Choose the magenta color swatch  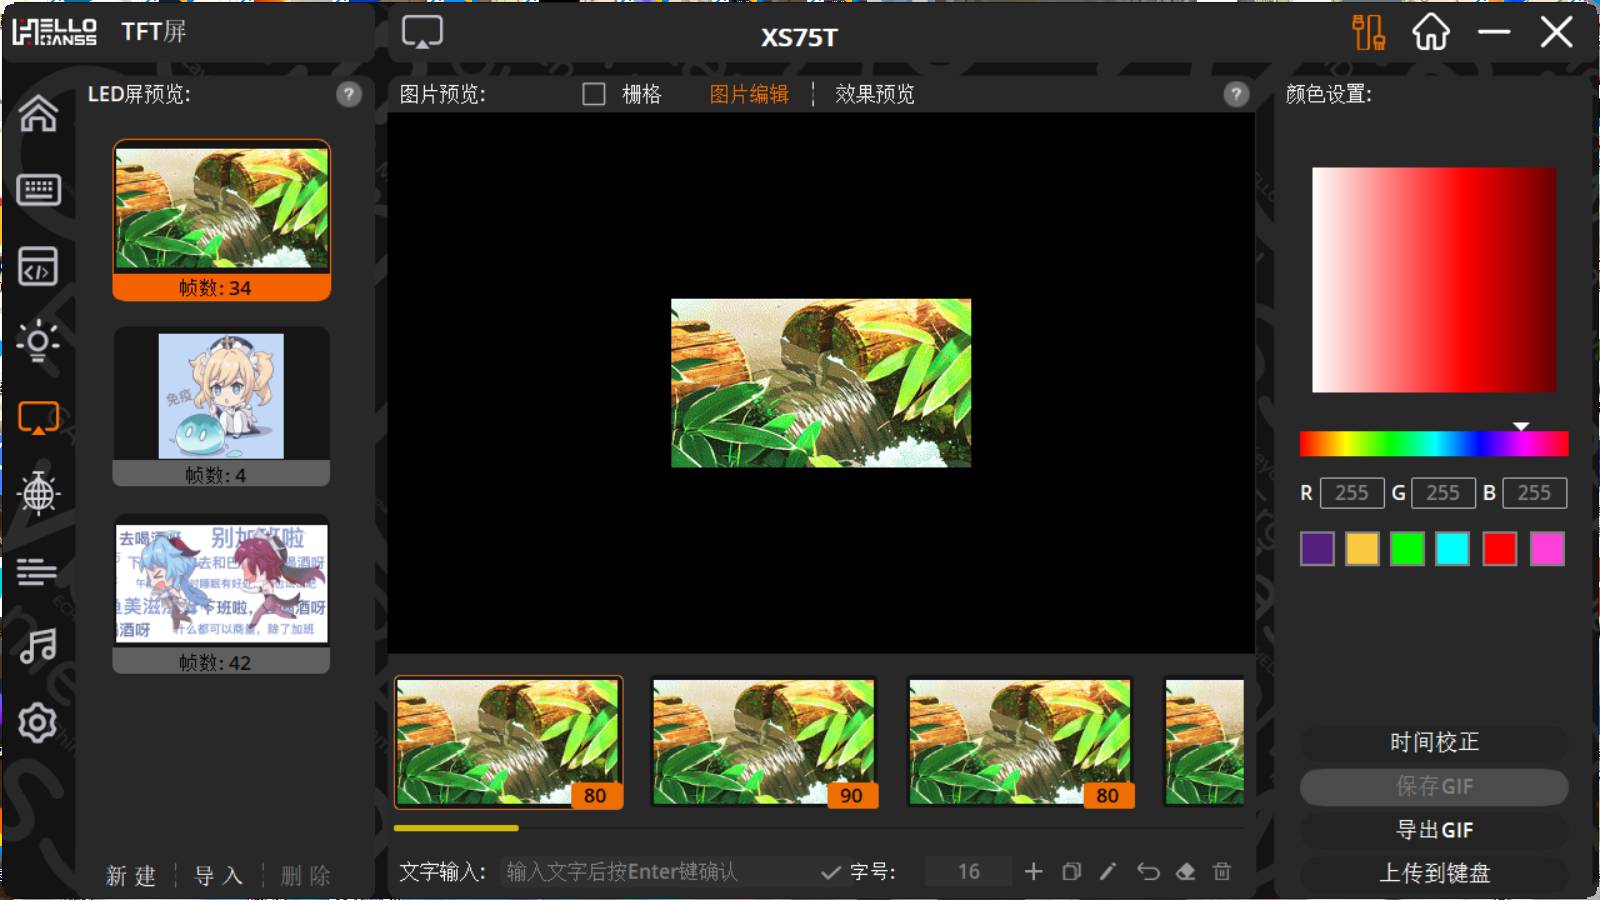(x=1547, y=549)
